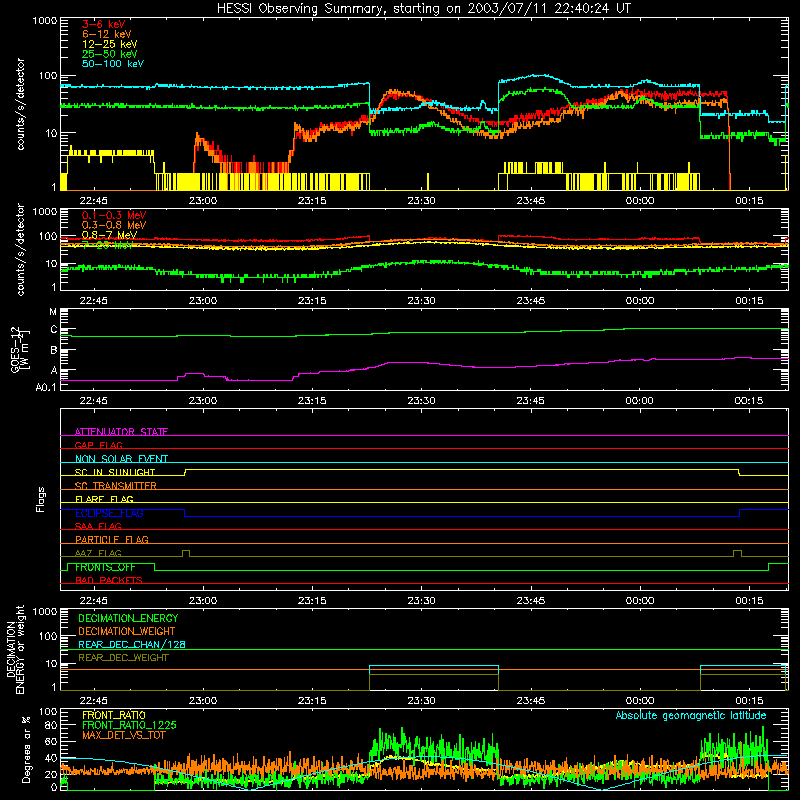Click the PARTICLE_FLAG label
The width and height of the screenshot is (800, 800).
tap(112, 539)
